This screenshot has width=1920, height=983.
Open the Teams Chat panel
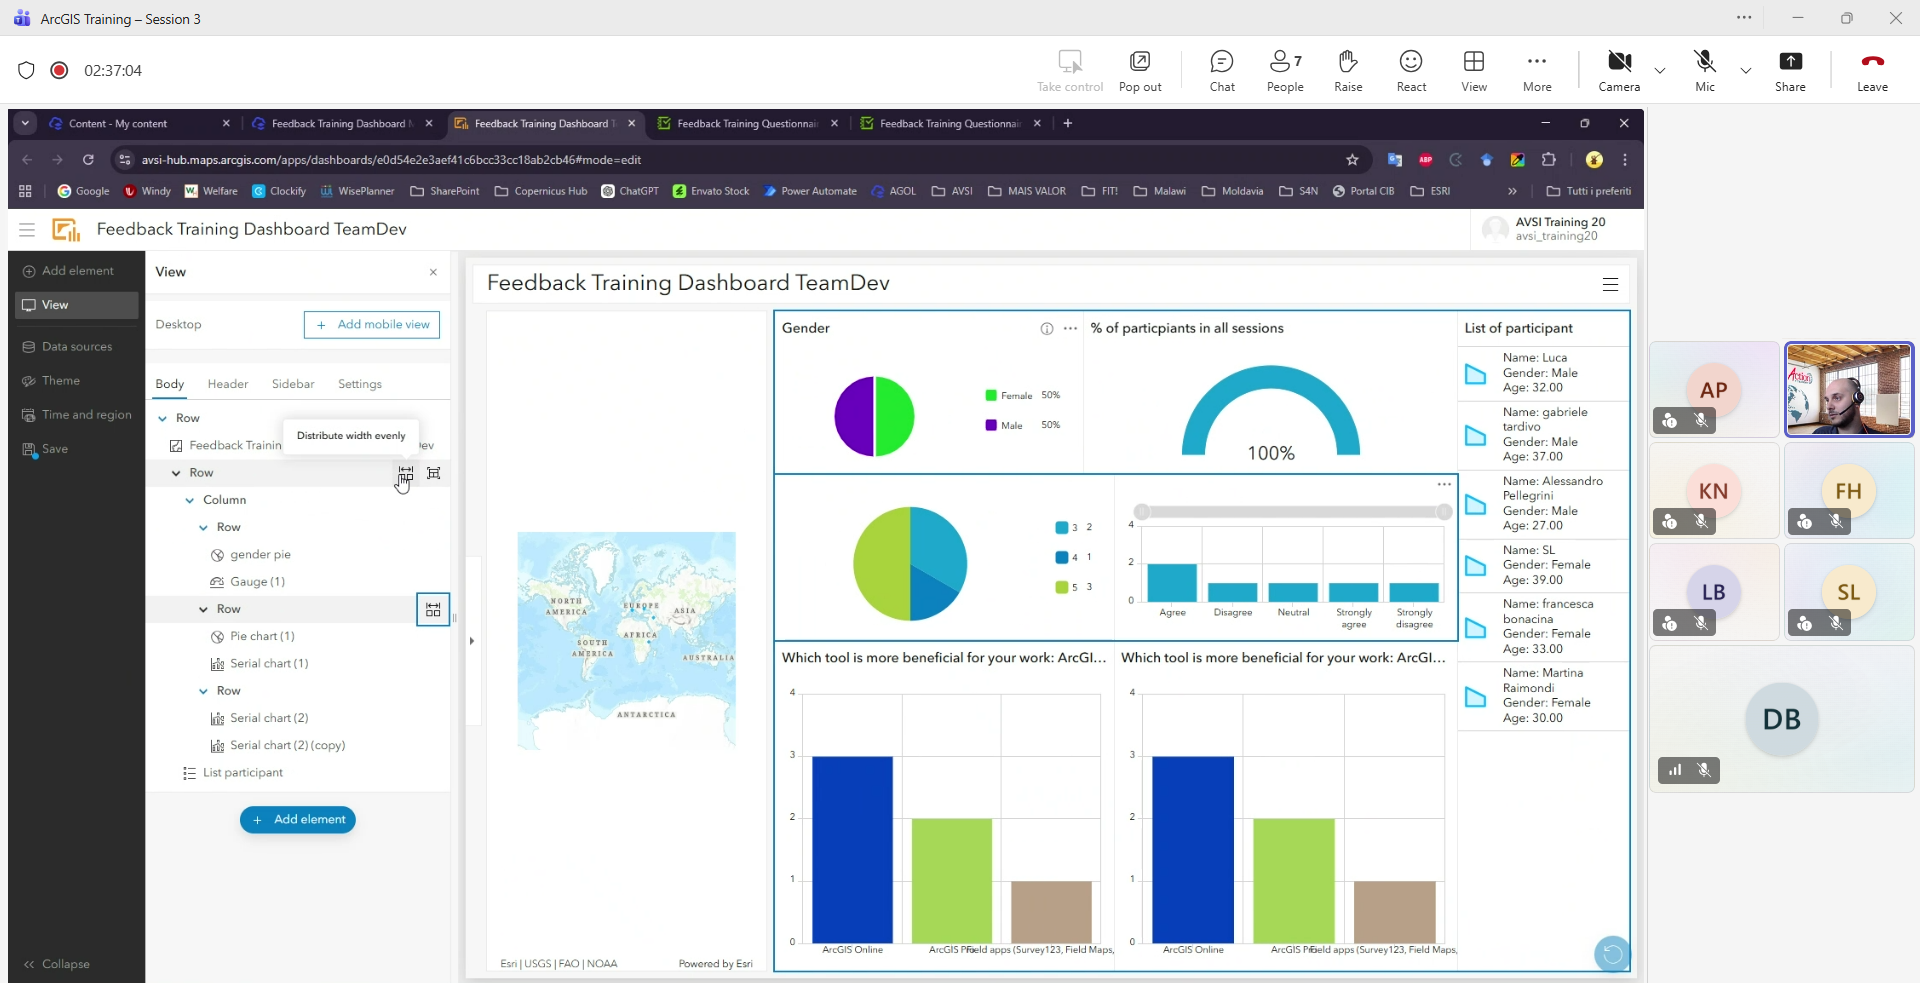[1222, 71]
